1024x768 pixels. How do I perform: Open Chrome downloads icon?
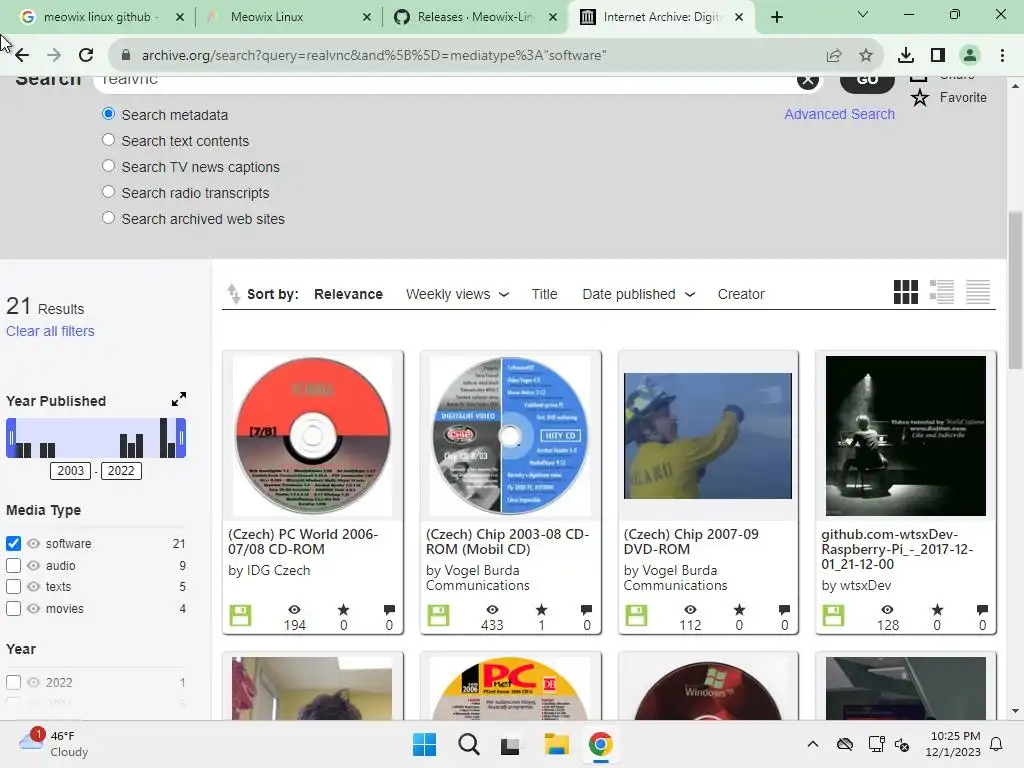[906, 56]
